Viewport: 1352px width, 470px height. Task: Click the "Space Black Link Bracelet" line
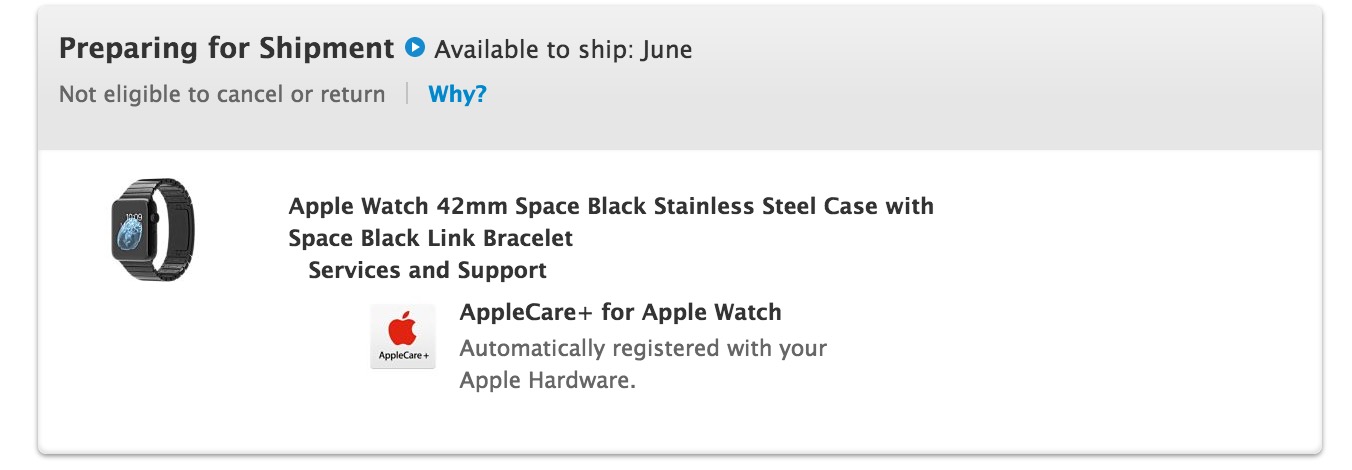point(431,239)
